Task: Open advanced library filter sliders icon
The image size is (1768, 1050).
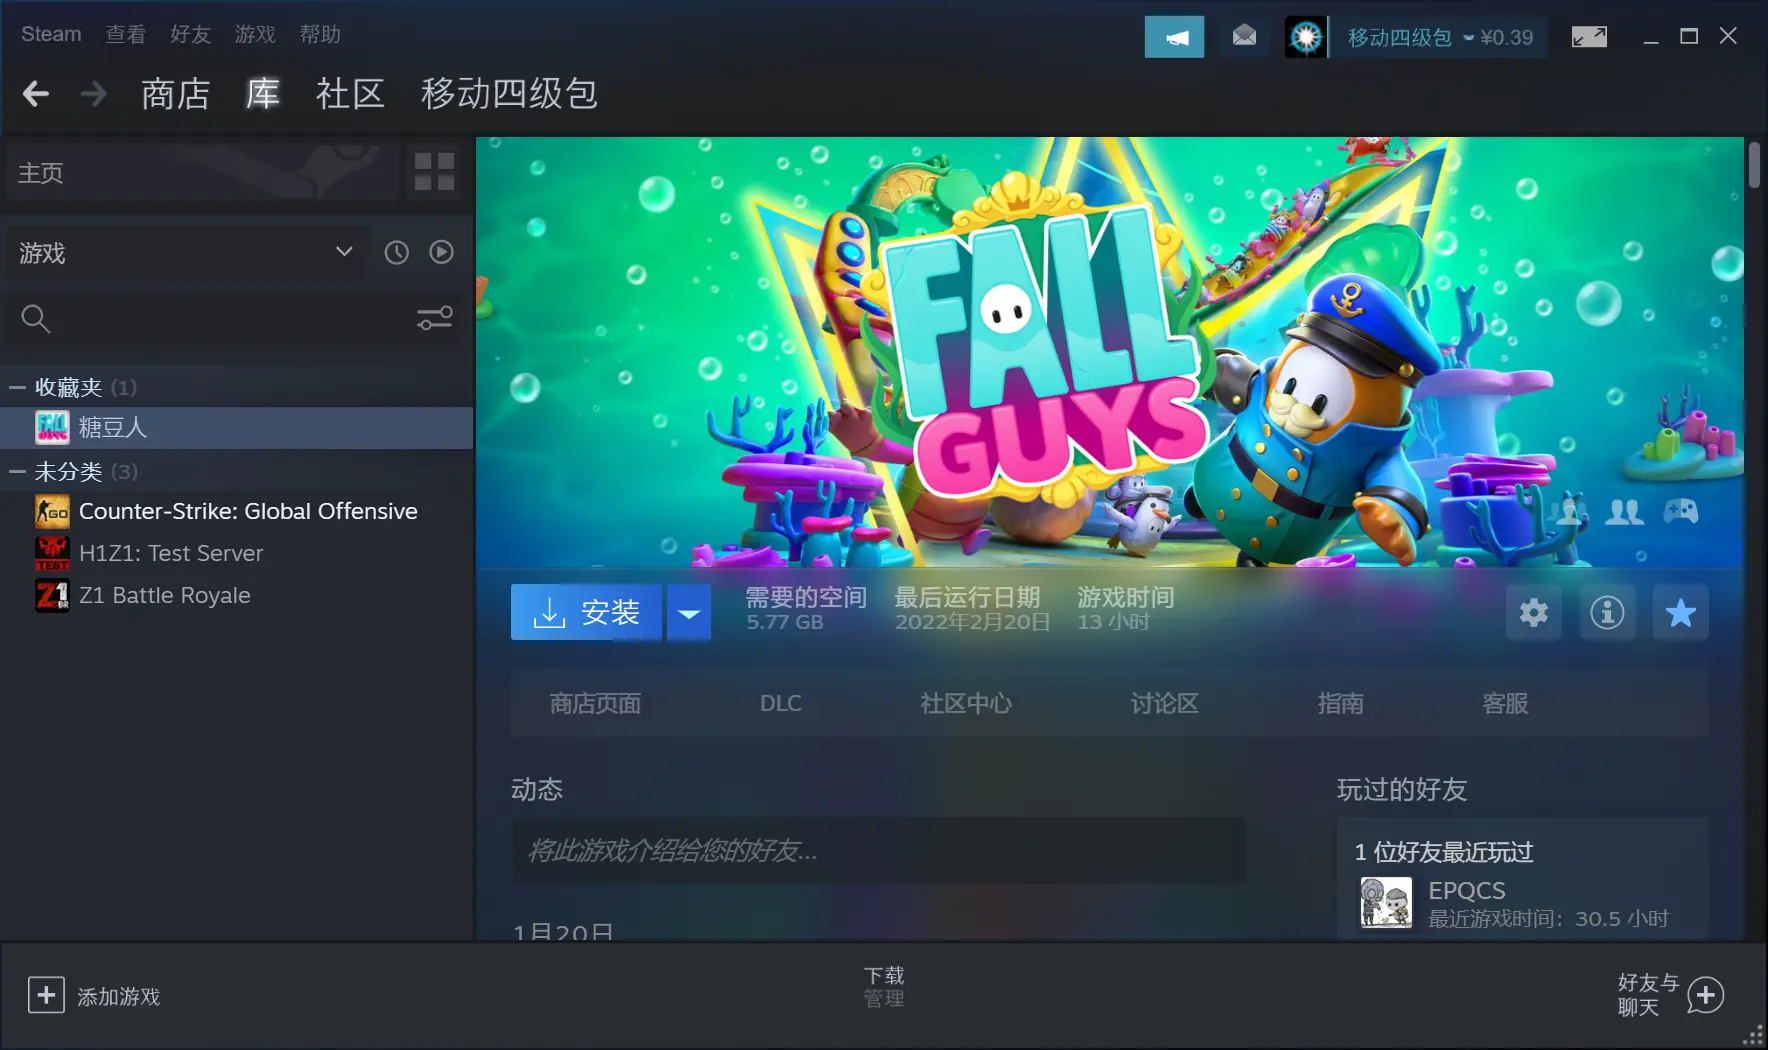Action: pos(435,318)
